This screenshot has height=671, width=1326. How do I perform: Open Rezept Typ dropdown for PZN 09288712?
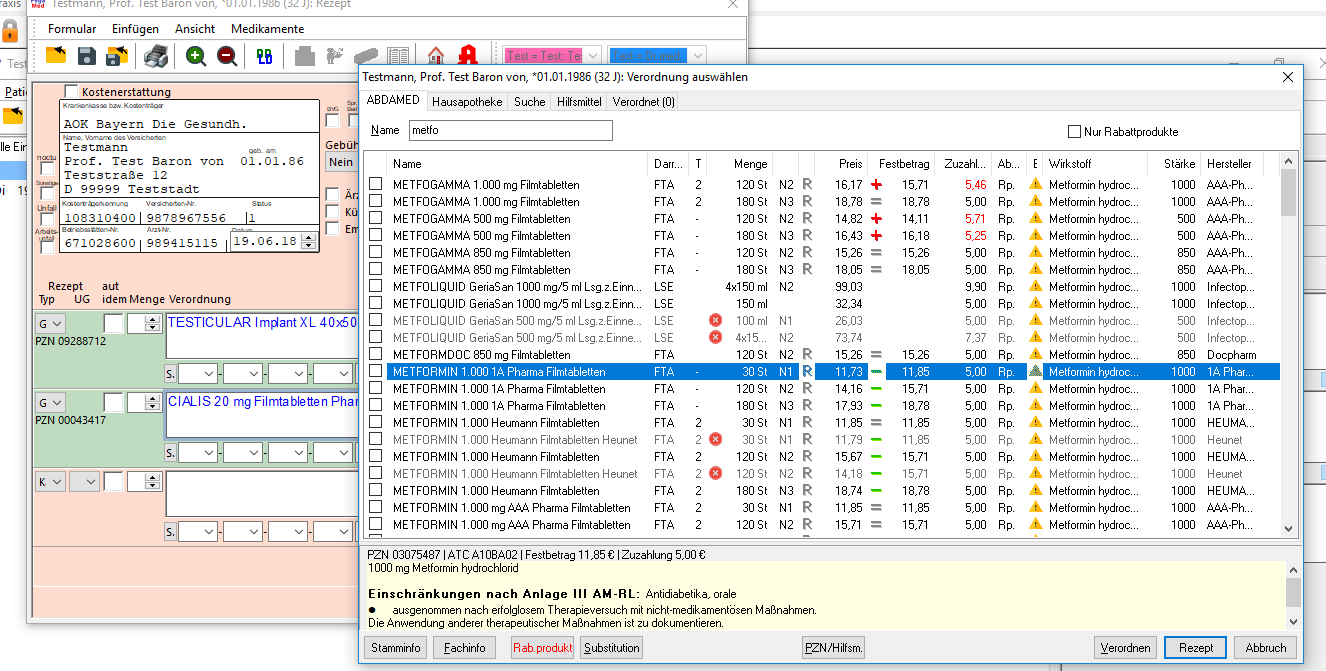(50, 323)
